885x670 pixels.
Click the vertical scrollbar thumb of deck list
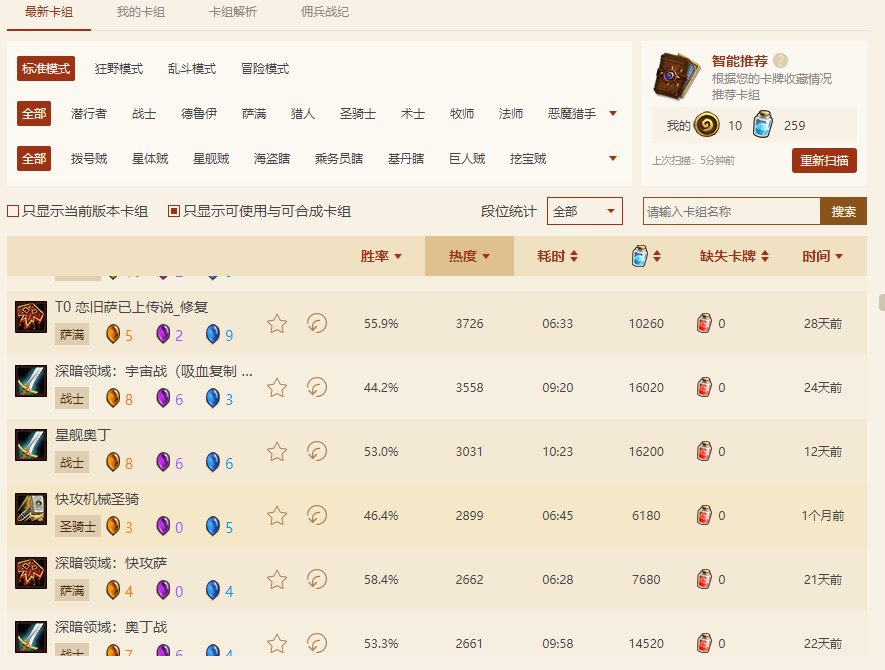(881, 303)
